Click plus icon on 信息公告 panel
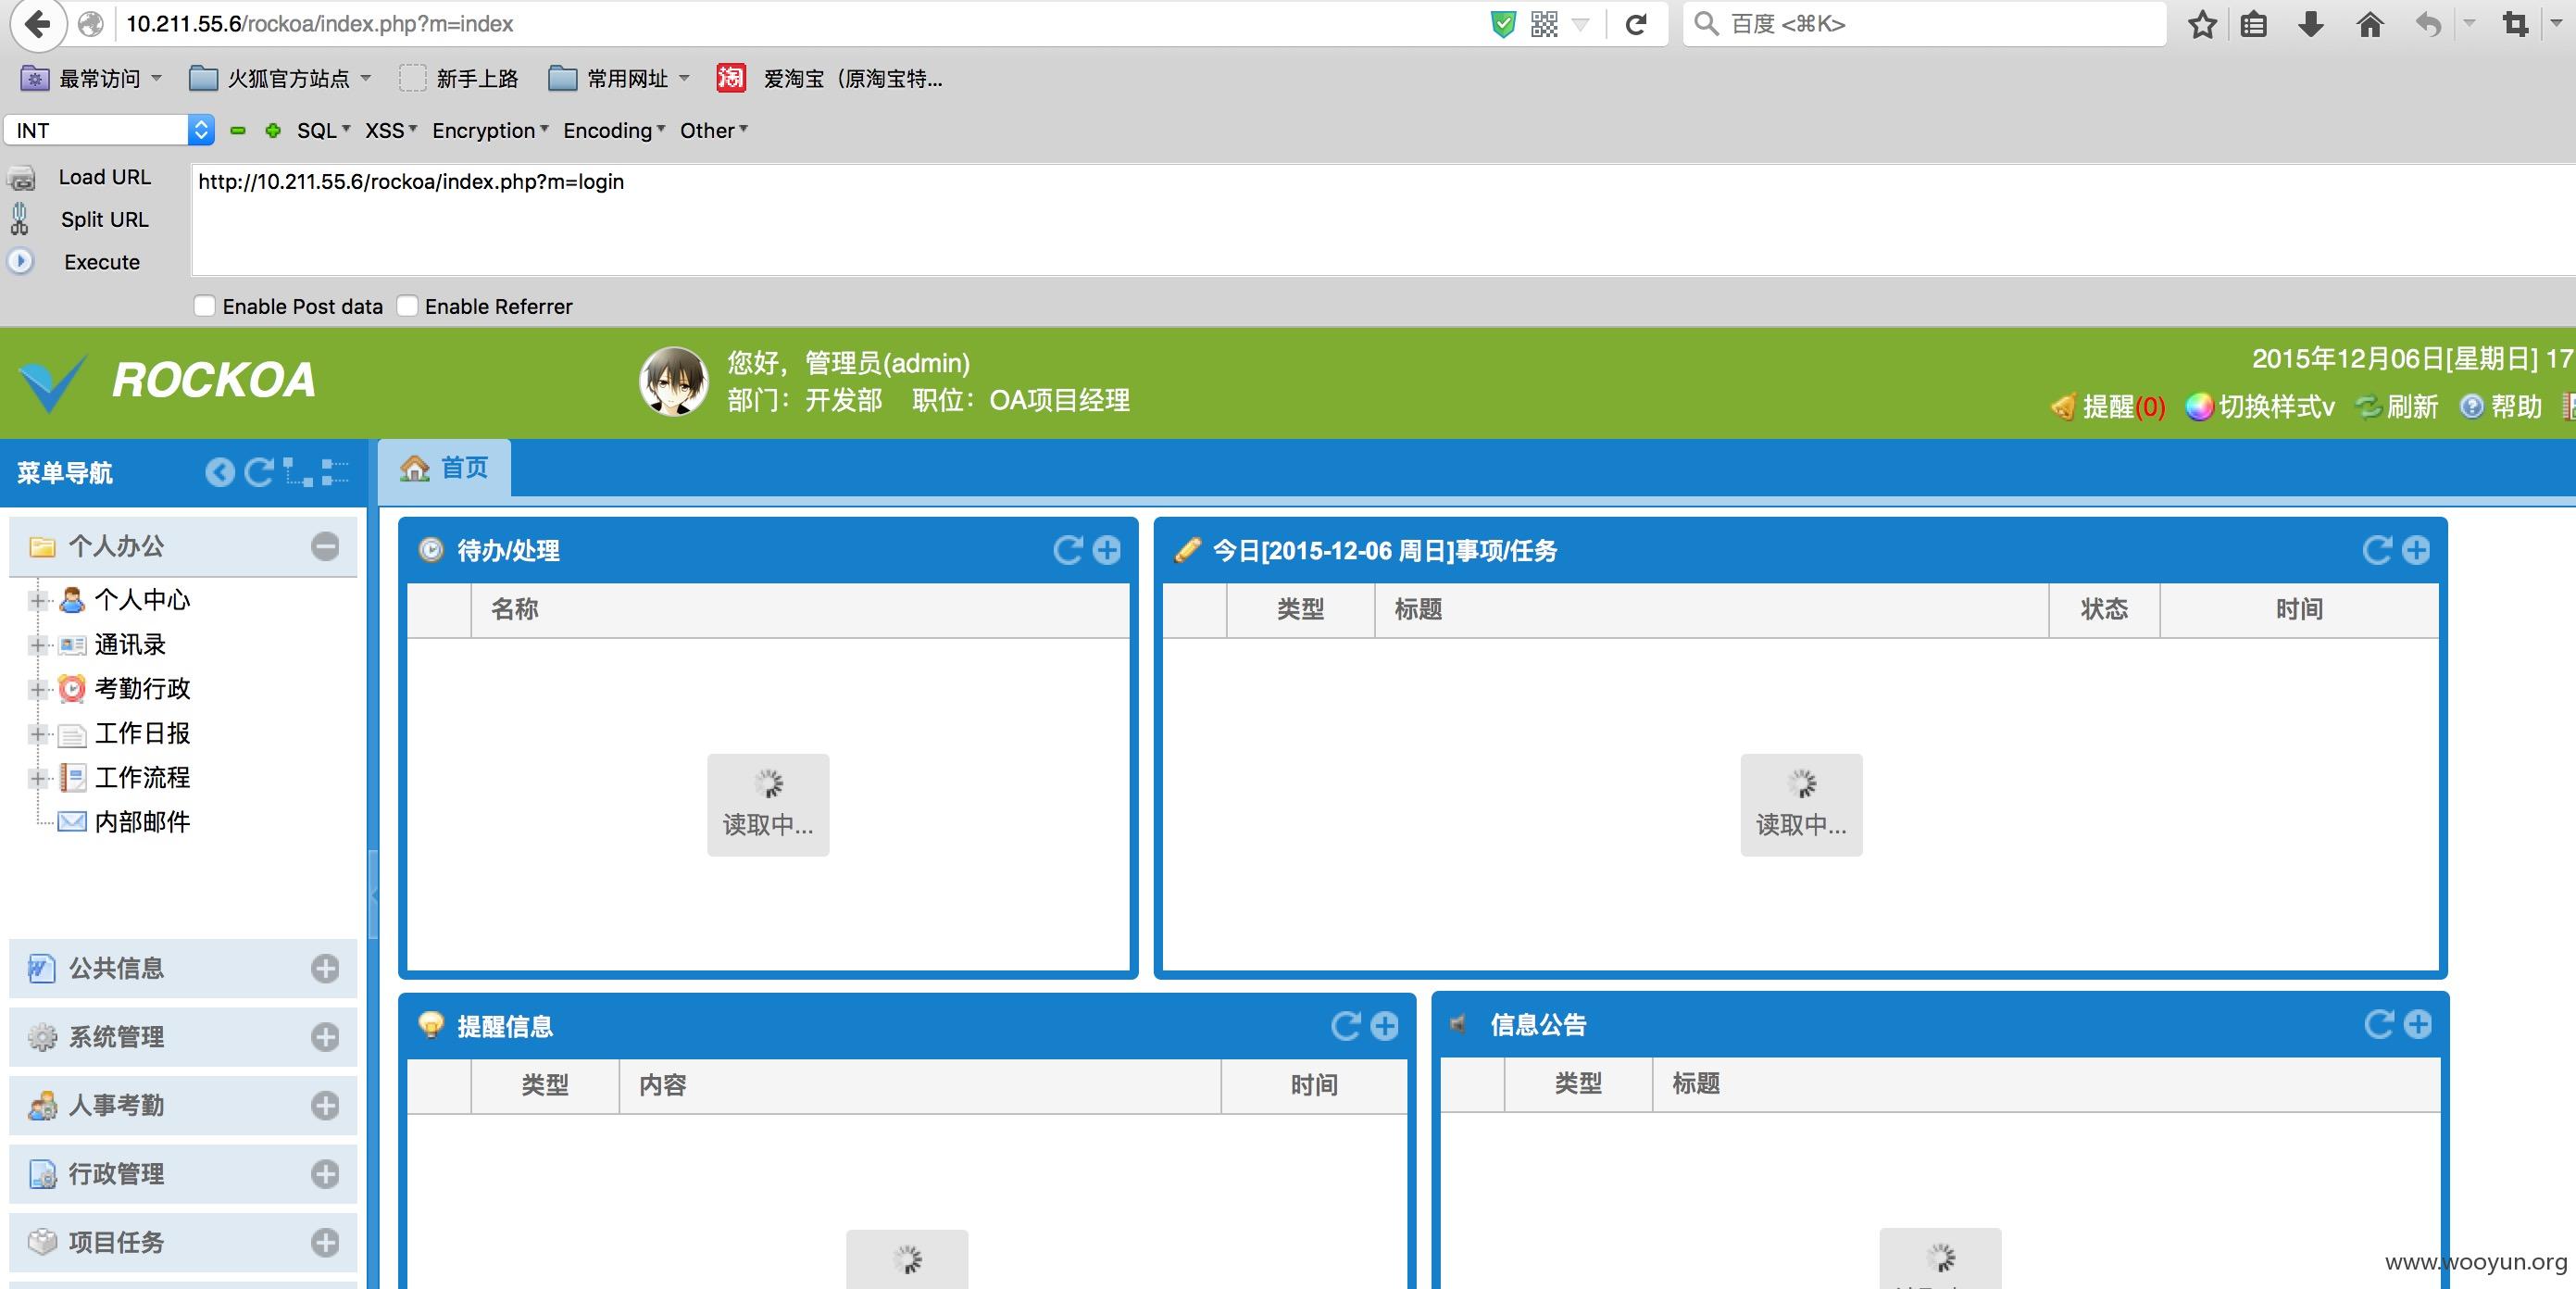 pos(2418,1024)
